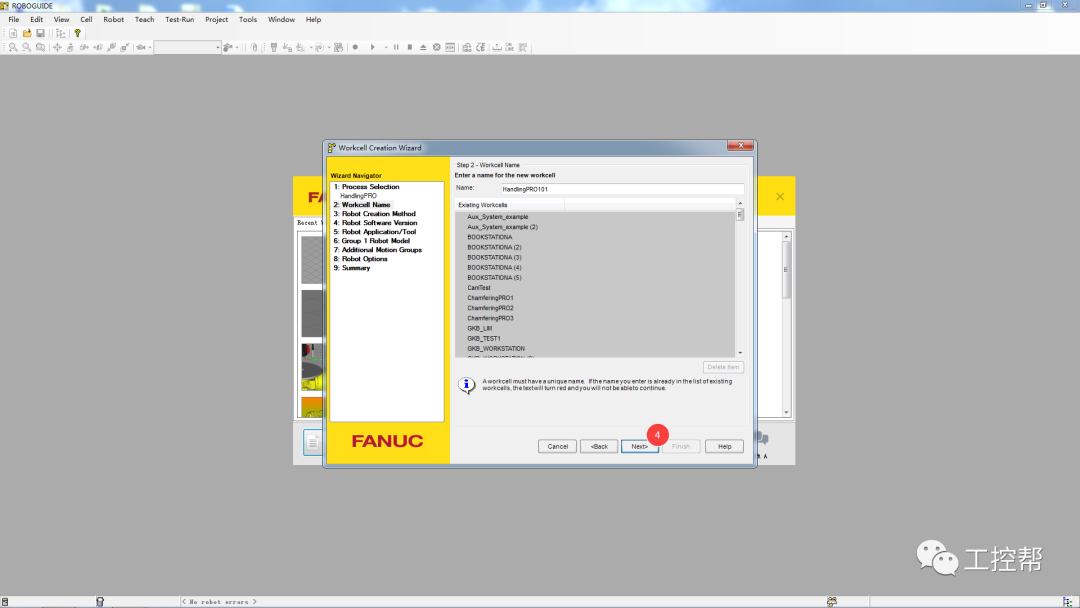The width and height of the screenshot is (1080, 608).
Task: Click the four-arrow center view icon
Action: 57,48
